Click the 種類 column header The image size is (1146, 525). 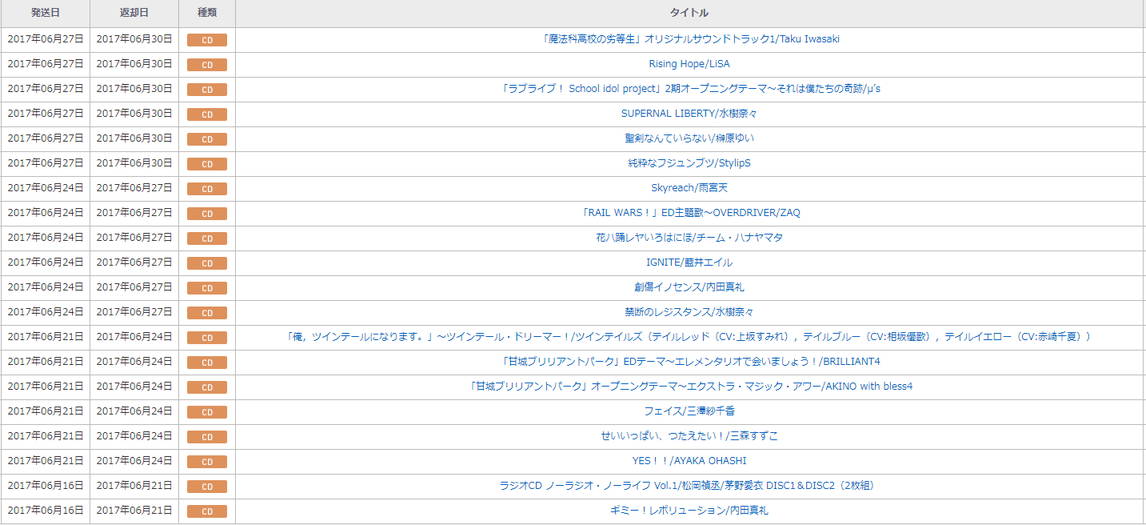coord(207,13)
